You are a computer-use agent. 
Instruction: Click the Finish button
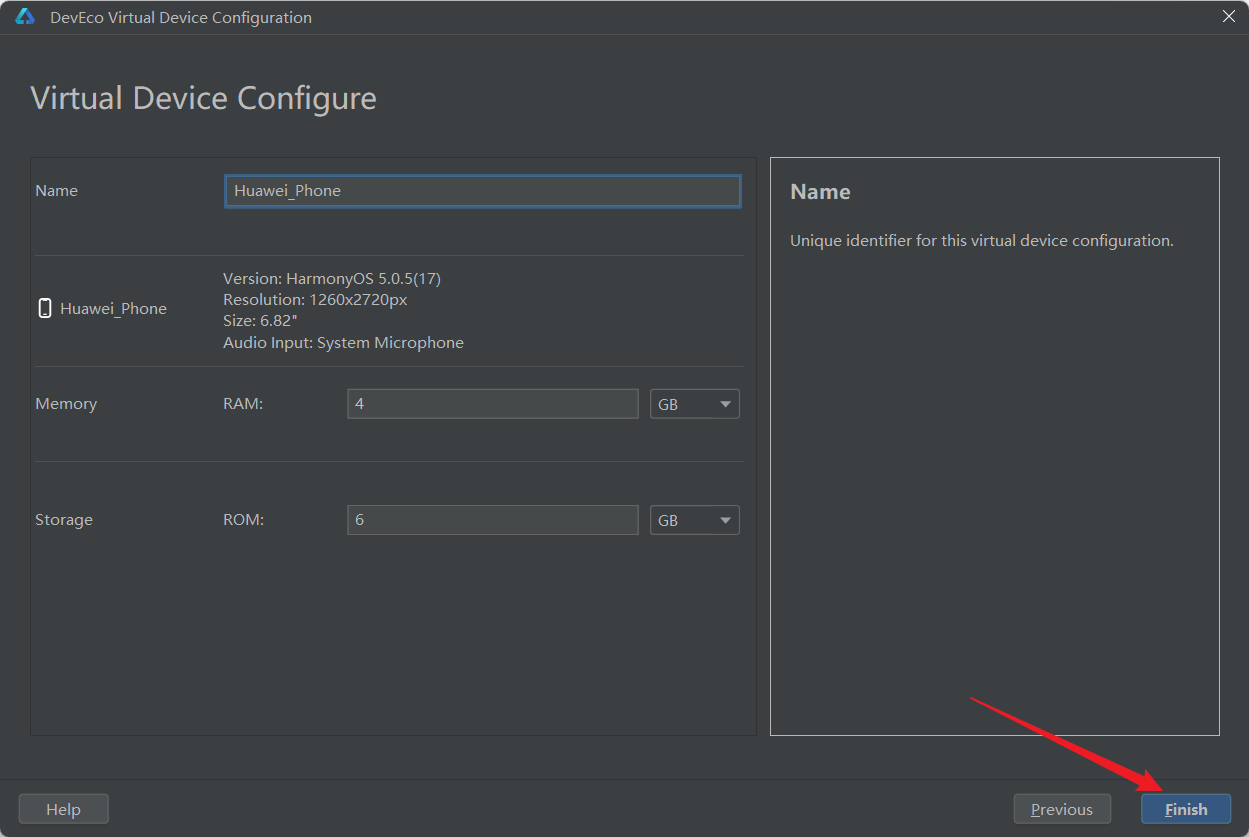click(1186, 809)
